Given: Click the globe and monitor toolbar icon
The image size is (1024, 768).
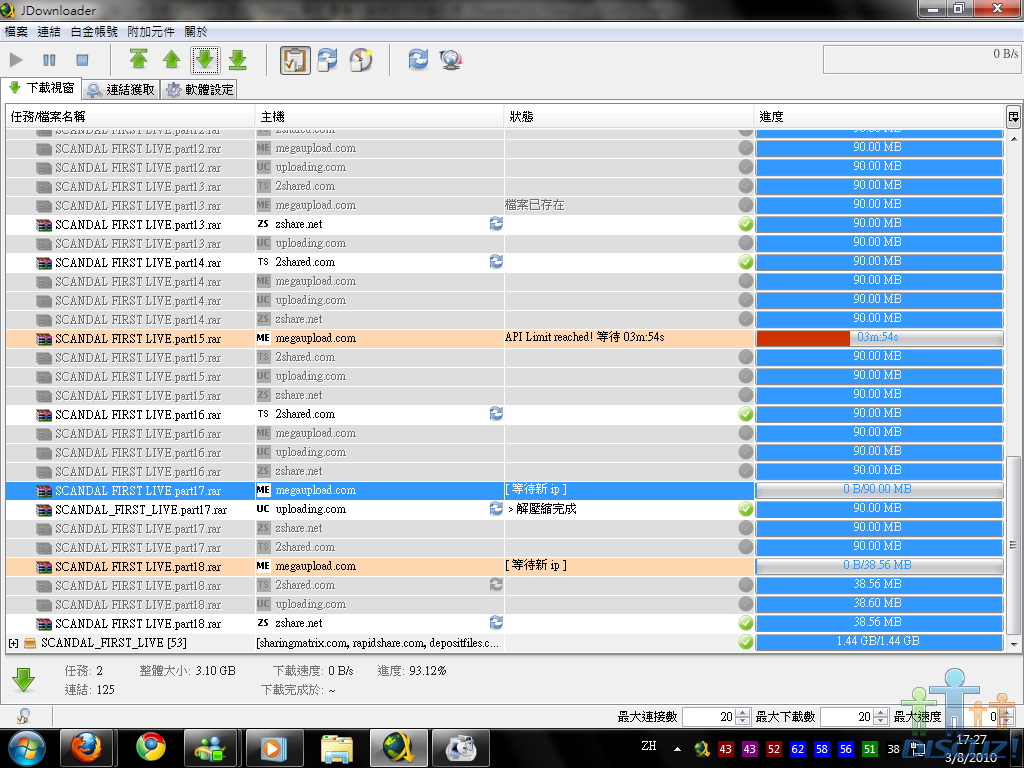Looking at the screenshot, I should point(451,59).
